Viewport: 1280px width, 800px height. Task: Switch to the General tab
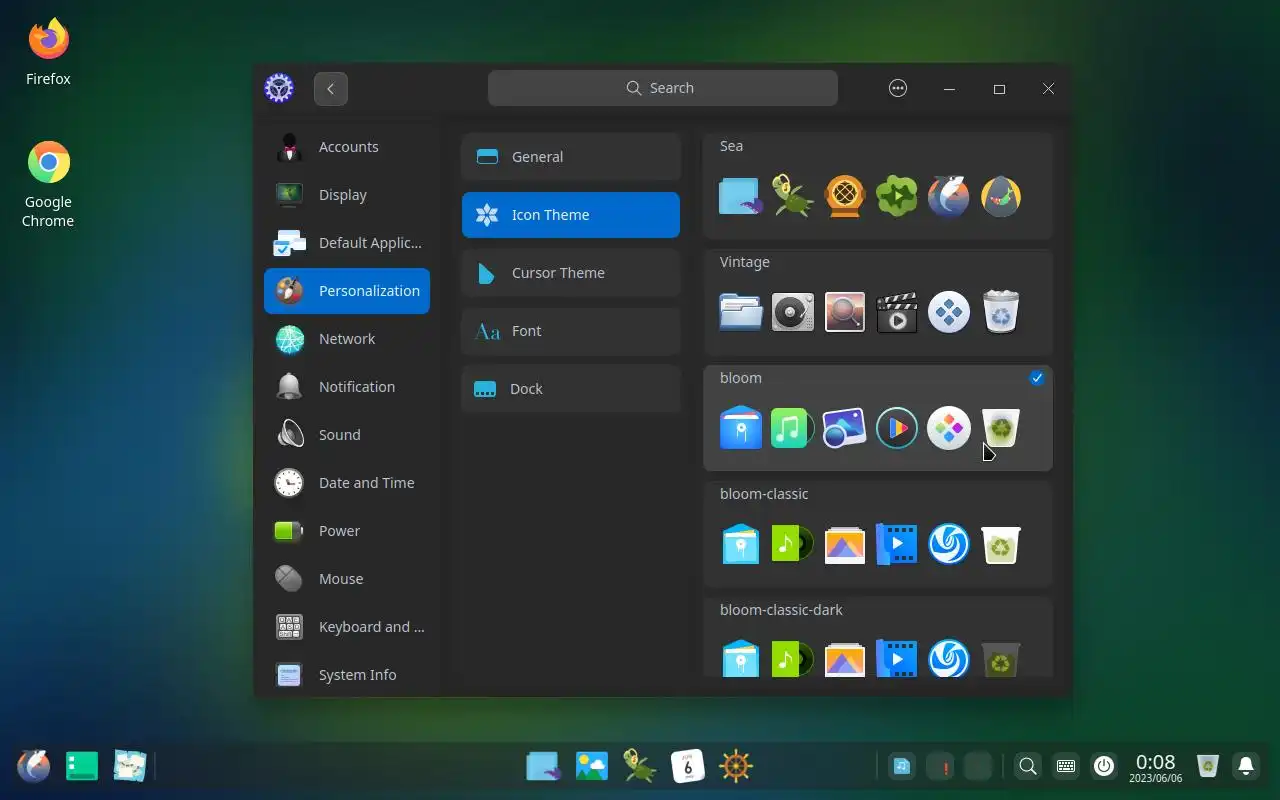tap(571, 157)
